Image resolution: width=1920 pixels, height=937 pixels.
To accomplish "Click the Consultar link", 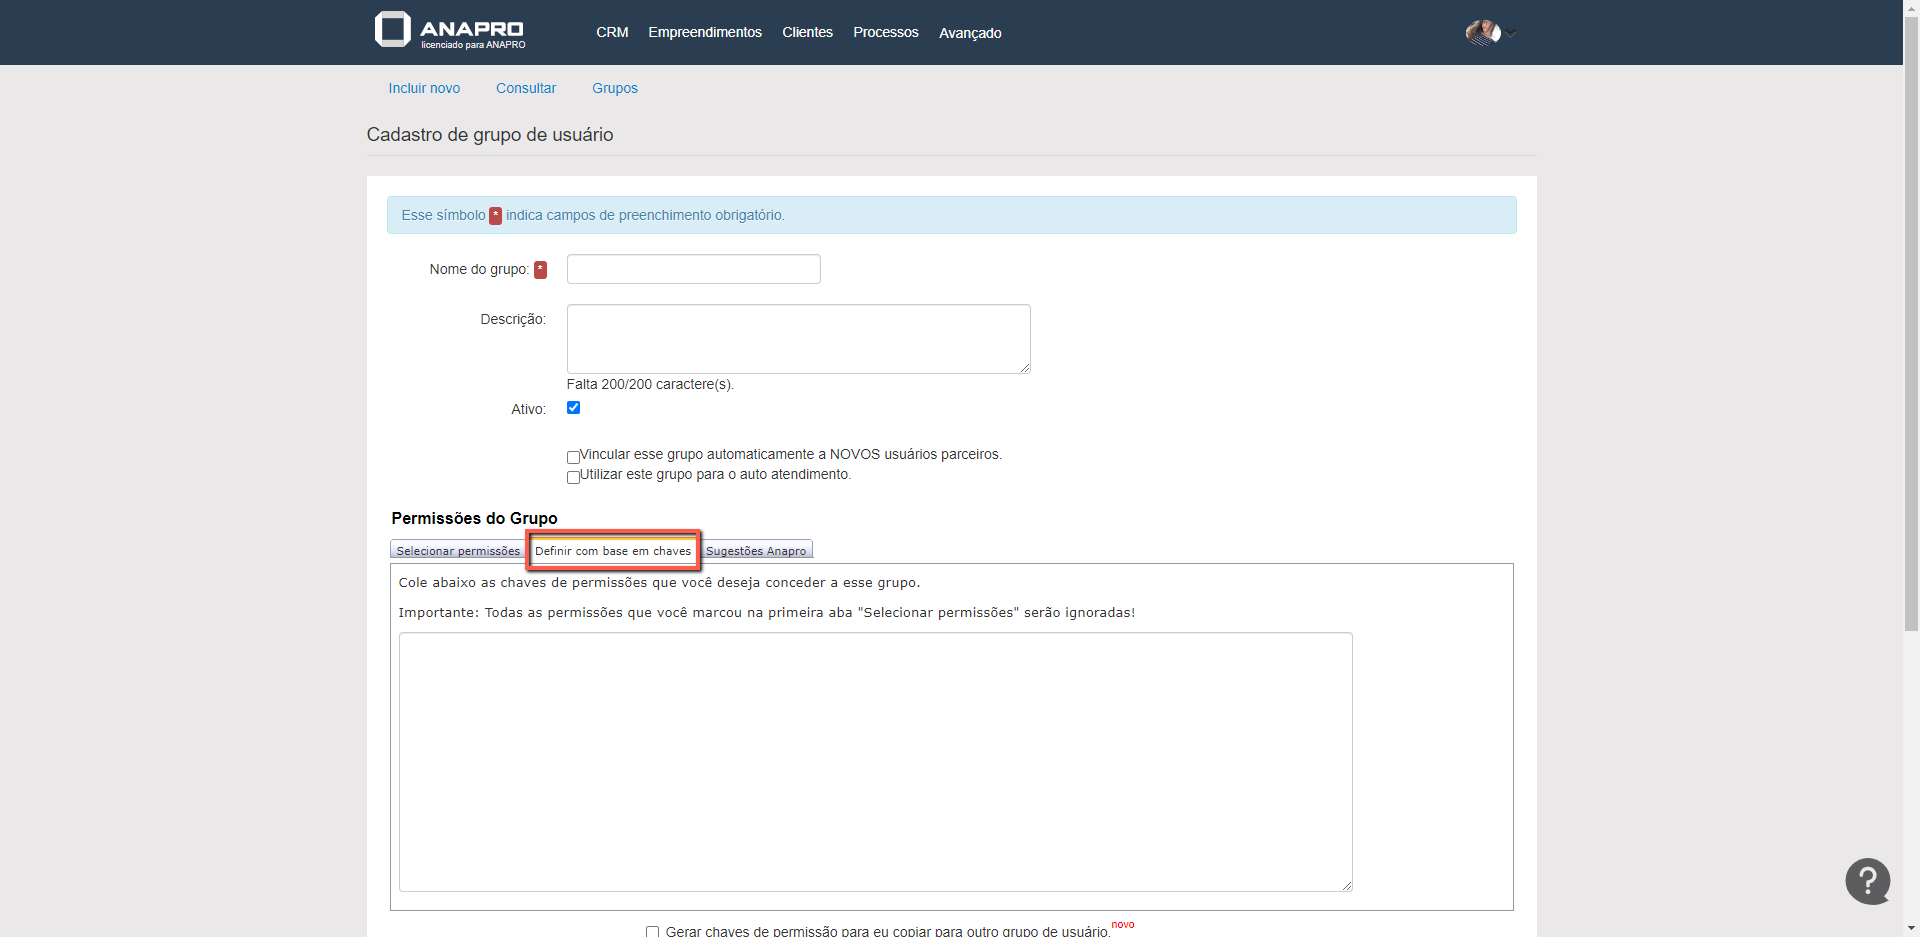I will click(526, 88).
